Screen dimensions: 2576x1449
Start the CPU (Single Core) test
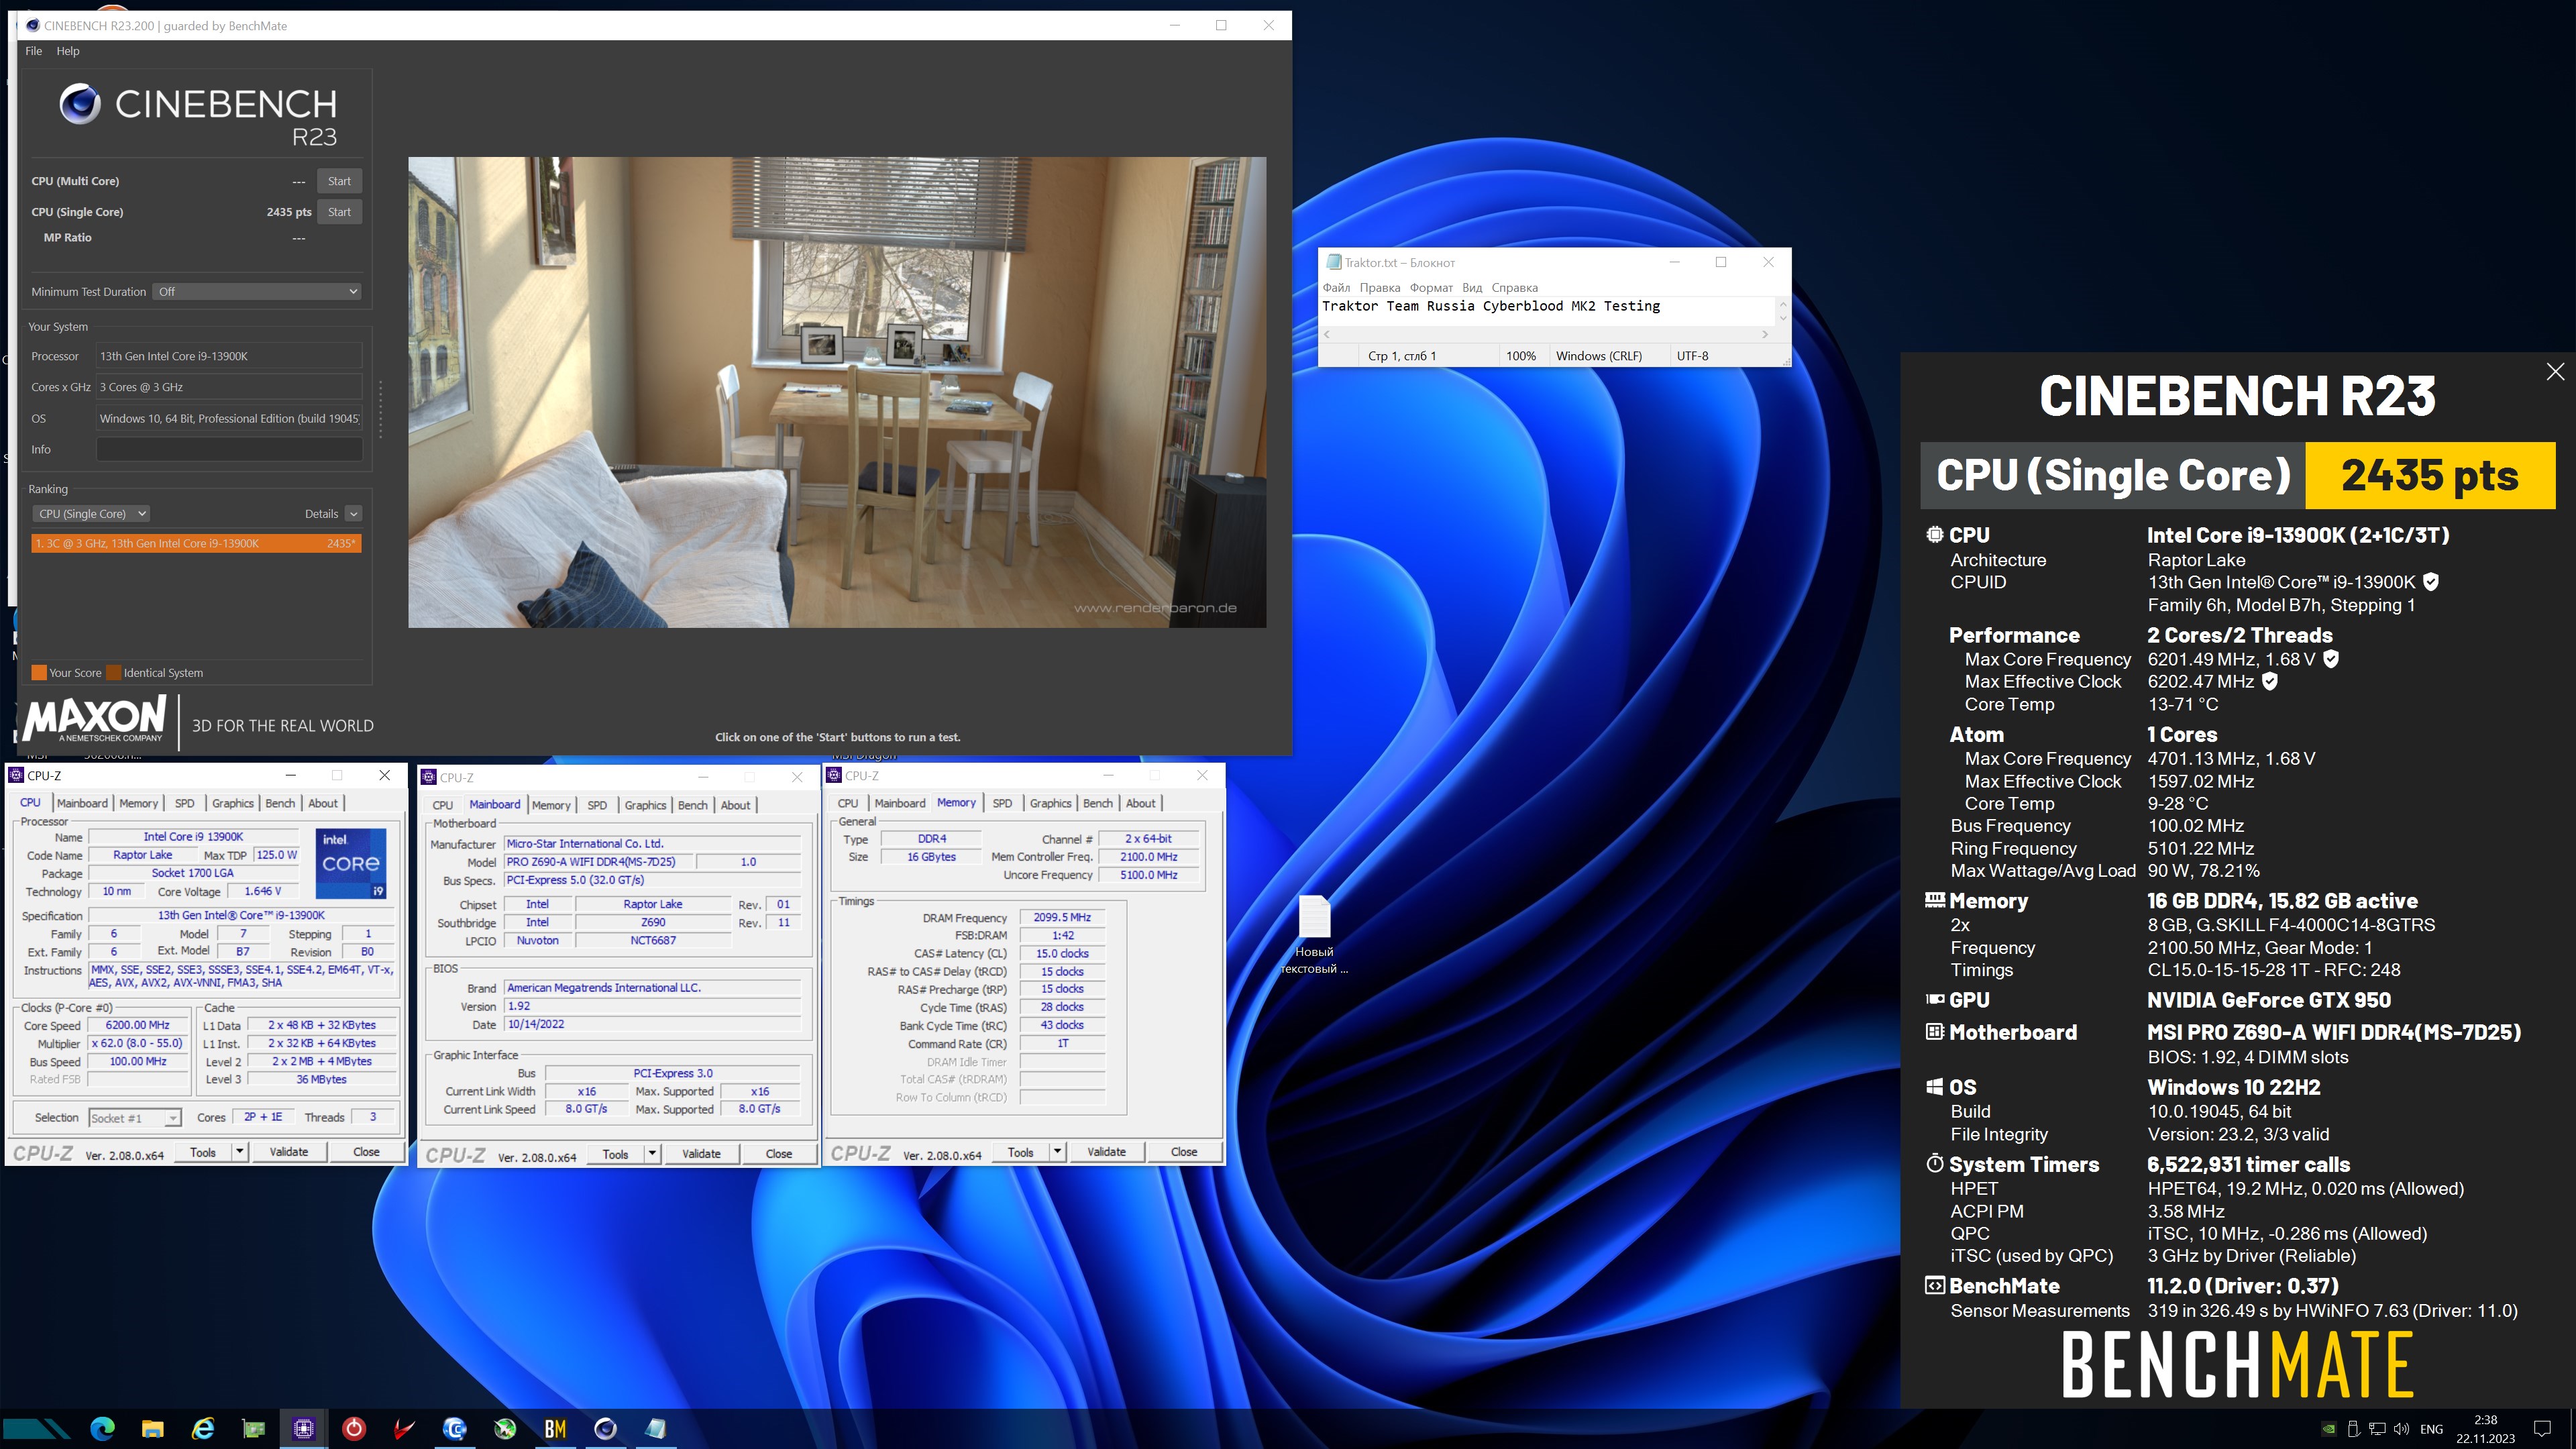339,212
